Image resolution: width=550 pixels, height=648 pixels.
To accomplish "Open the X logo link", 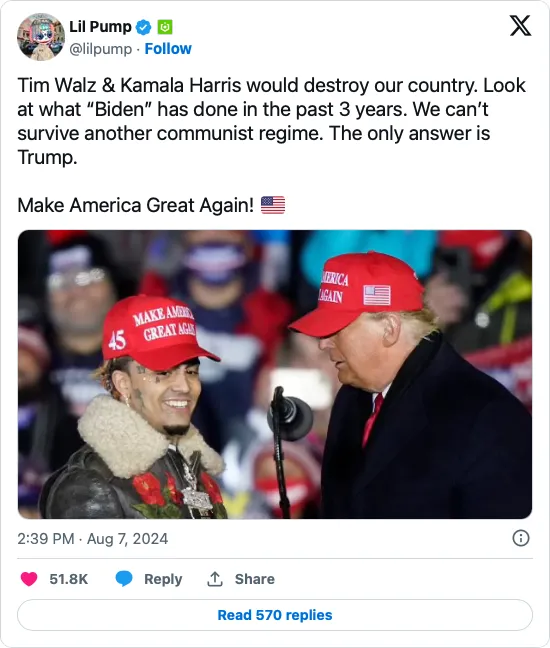I will [x=520, y=26].
